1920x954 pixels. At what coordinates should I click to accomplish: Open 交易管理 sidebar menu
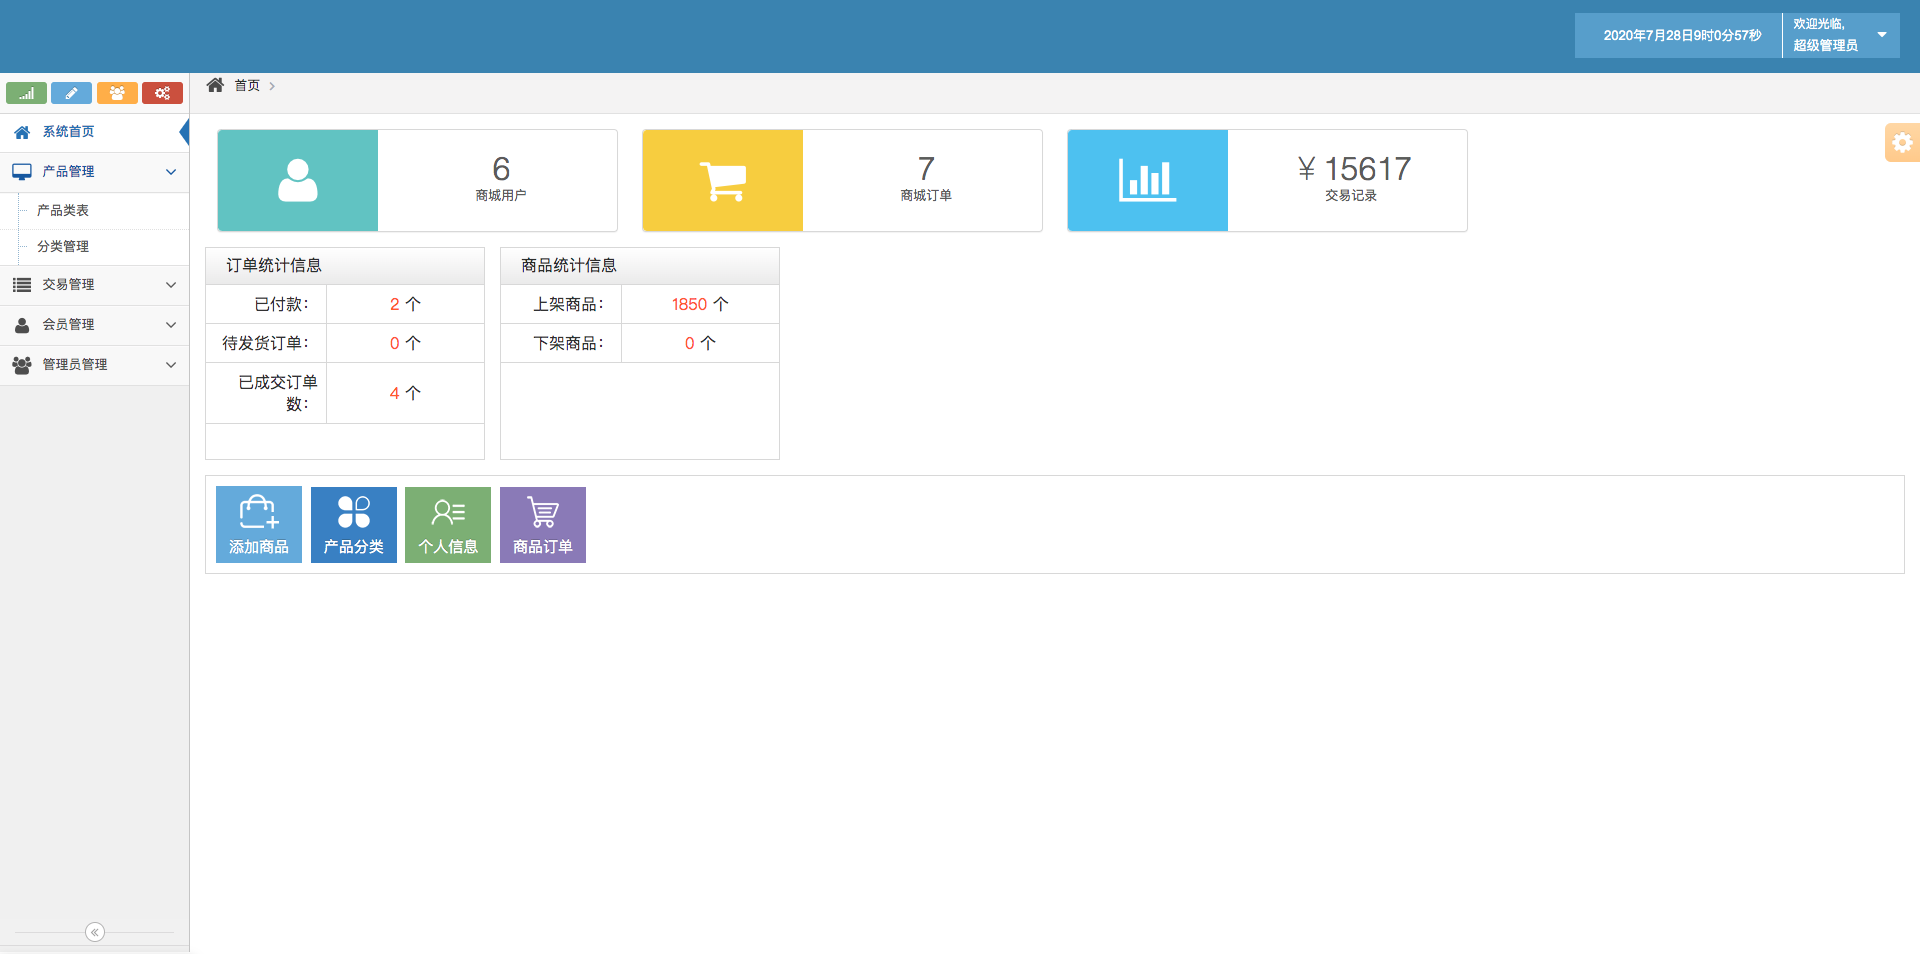[x=95, y=285]
